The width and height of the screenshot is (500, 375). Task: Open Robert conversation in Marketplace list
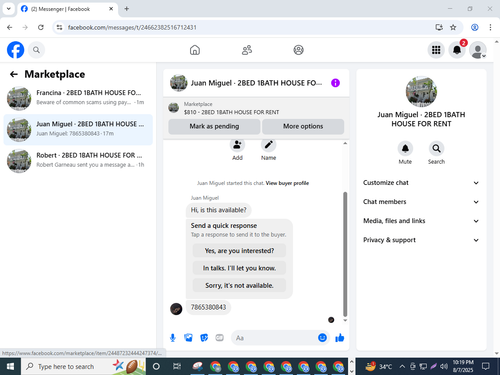coord(78,161)
